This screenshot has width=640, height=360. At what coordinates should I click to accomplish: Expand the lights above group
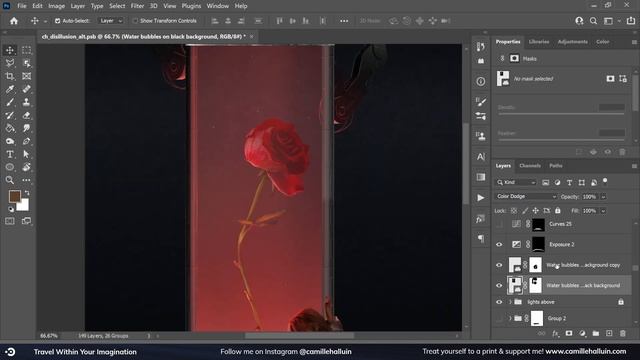point(510,302)
